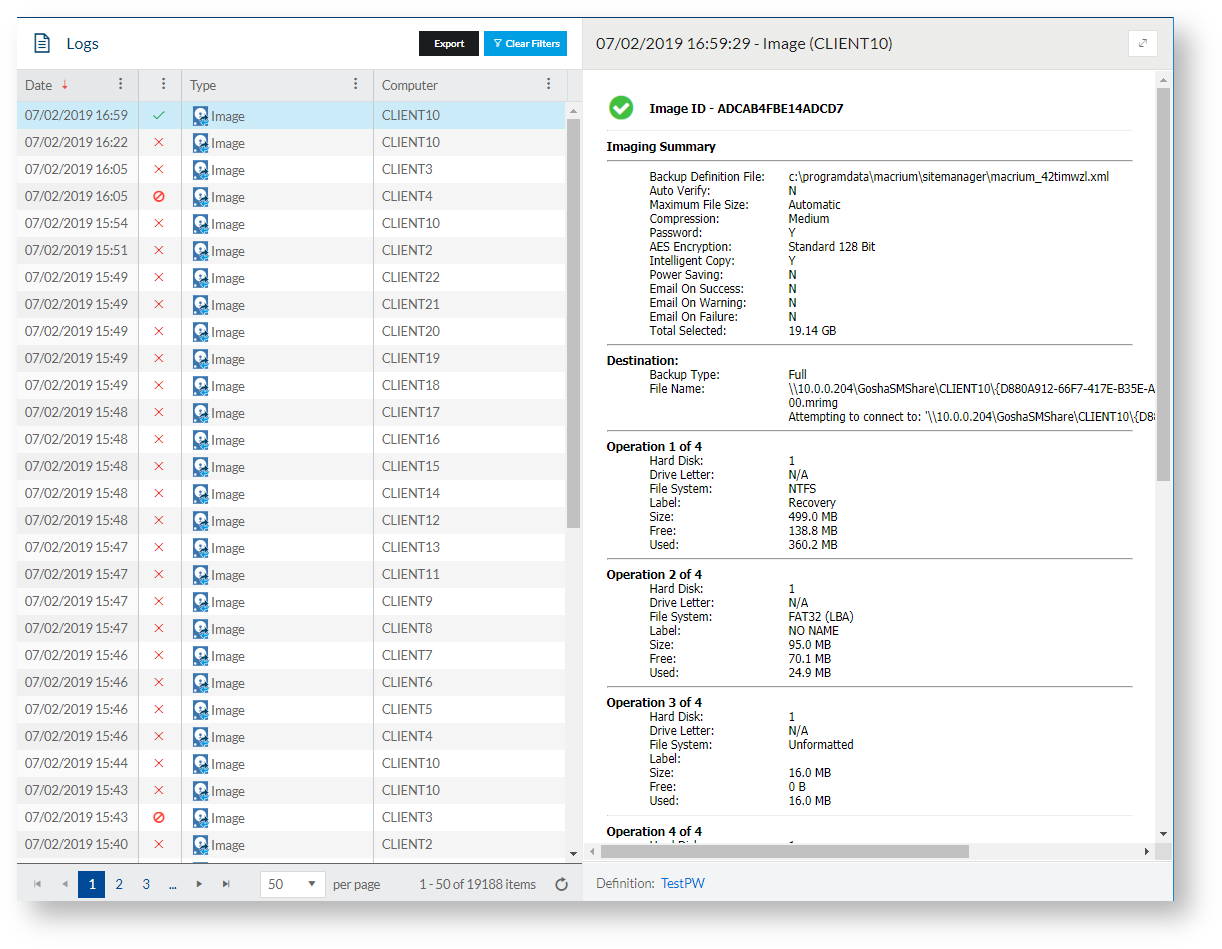Click the Image disk icon in the CLIENT15 row
This screenshot has height=949, width=1222.
point(200,466)
